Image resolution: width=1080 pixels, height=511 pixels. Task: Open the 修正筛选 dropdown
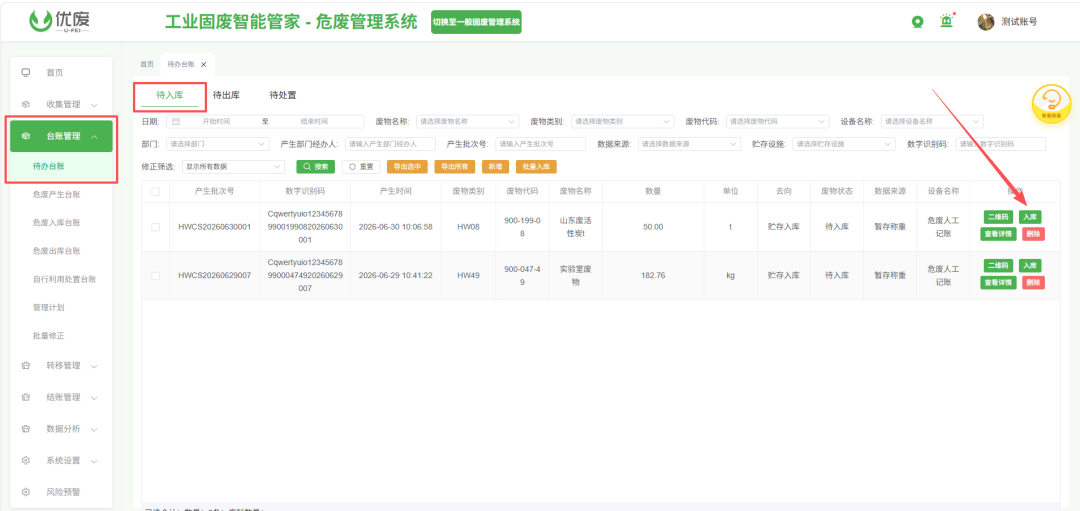click(x=233, y=167)
